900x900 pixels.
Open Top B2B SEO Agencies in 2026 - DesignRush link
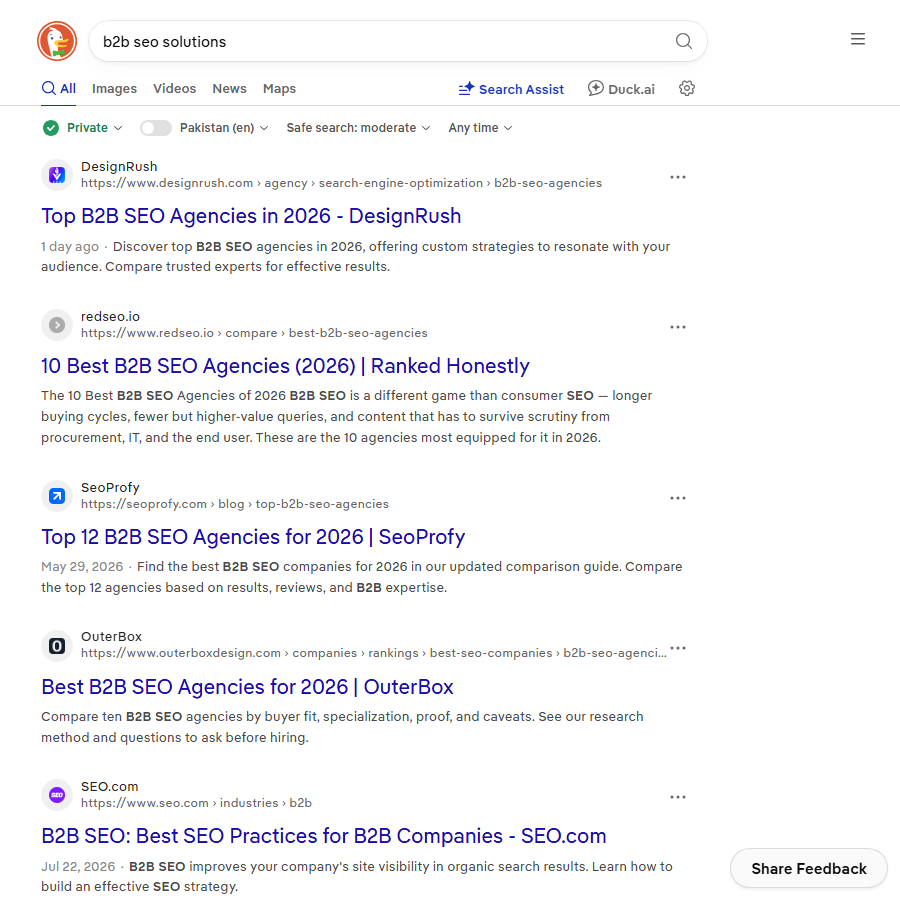click(251, 216)
